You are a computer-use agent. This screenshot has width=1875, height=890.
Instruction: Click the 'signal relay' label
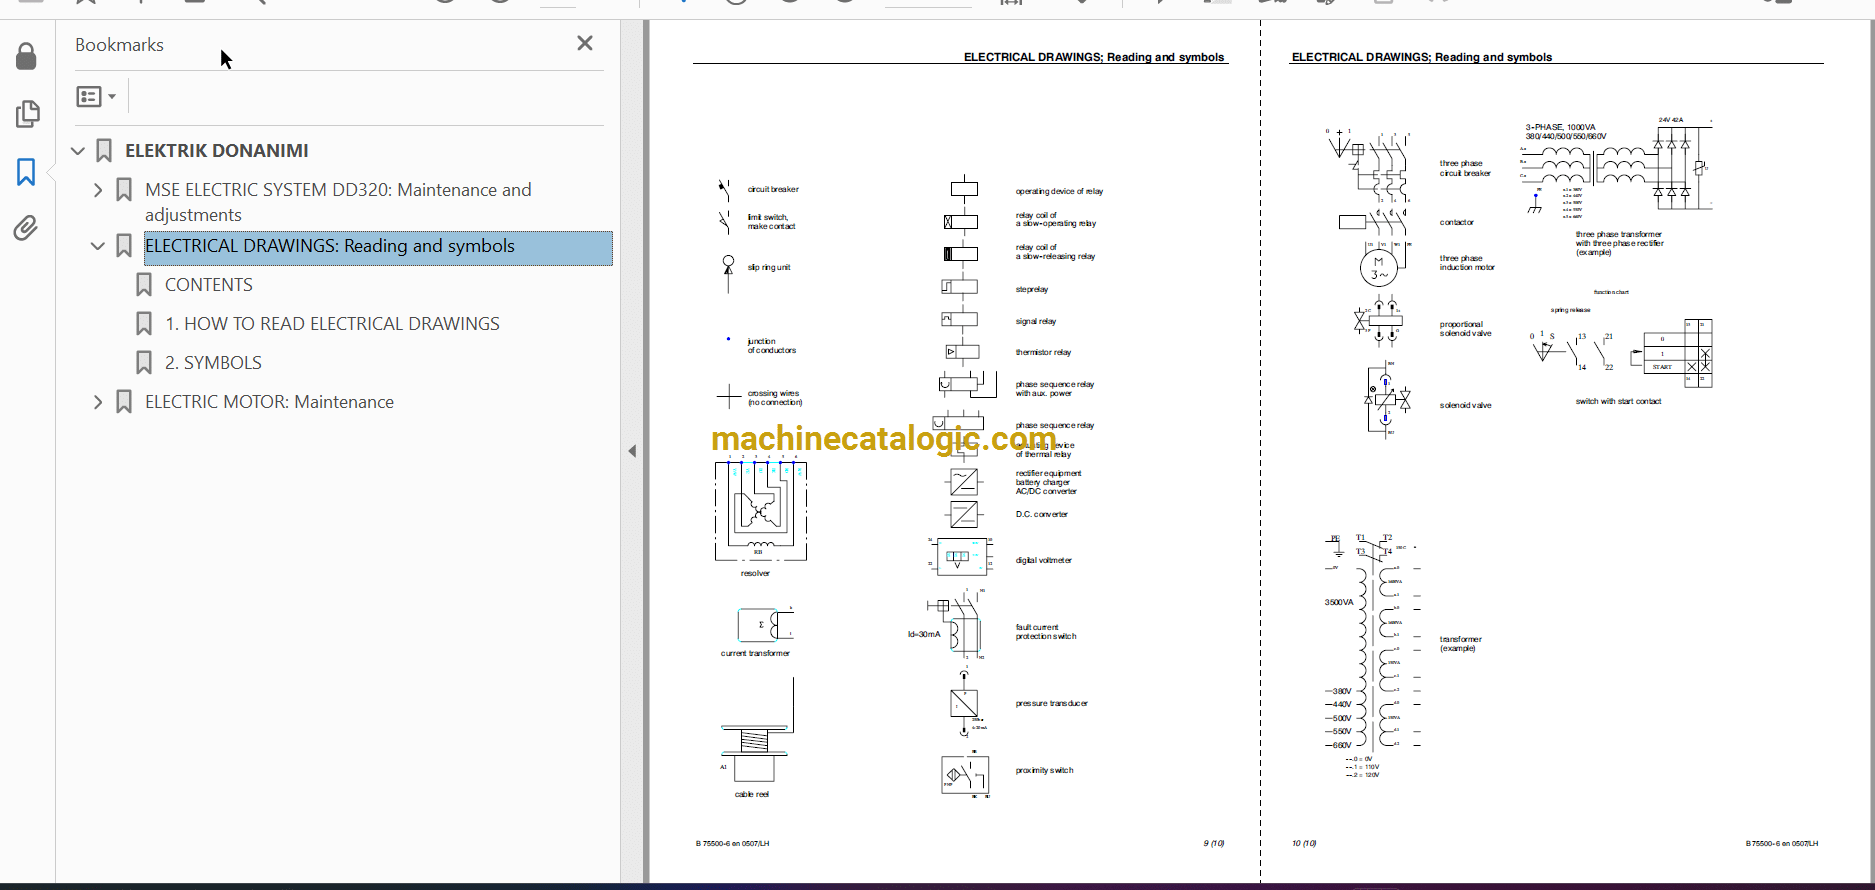[1036, 321]
